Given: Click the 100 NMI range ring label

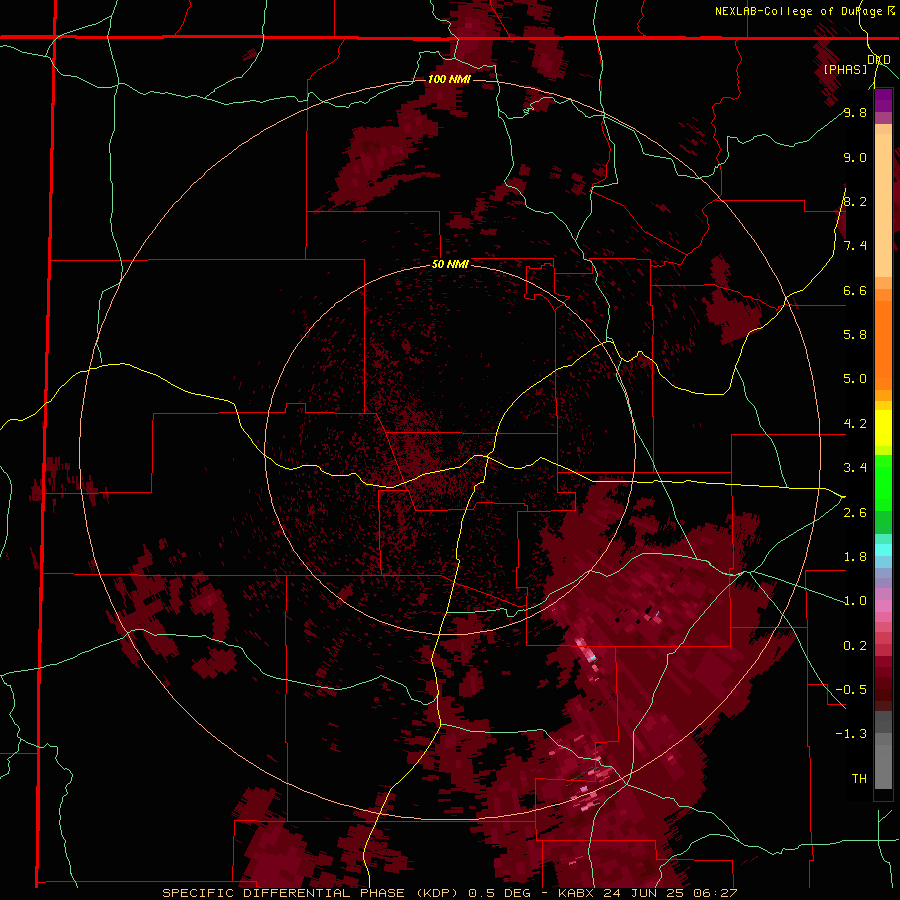Looking at the screenshot, I should 449,79.
